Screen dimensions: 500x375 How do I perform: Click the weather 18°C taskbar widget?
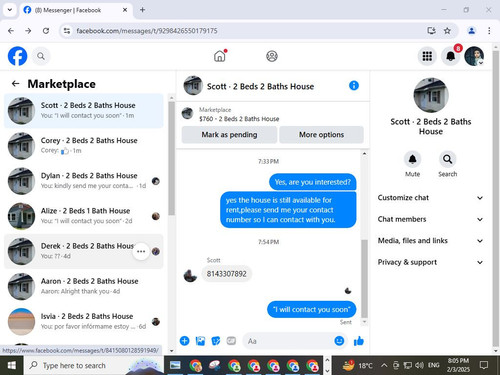click(x=357, y=365)
